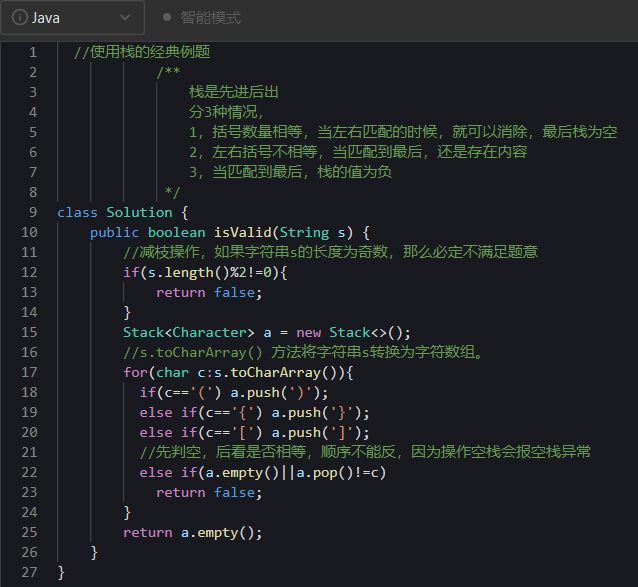This screenshot has width=638, height=587.
Task: Click line number 9 in gutter
Action: click(x=33, y=212)
